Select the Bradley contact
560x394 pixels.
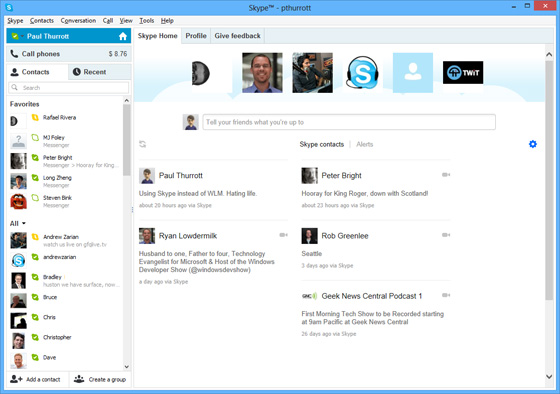(66, 280)
